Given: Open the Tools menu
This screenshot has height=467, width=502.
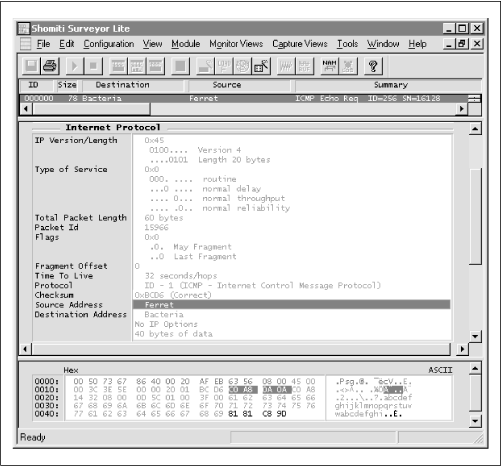Looking at the screenshot, I should click(347, 44).
